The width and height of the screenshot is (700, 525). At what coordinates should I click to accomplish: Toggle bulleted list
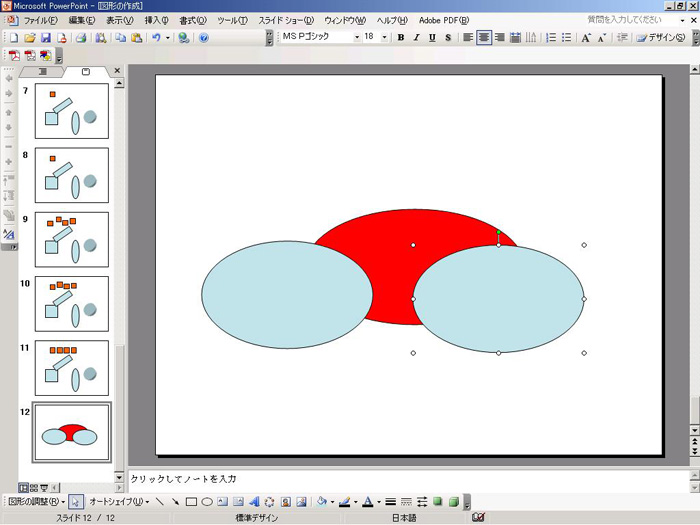click(567, 38)
